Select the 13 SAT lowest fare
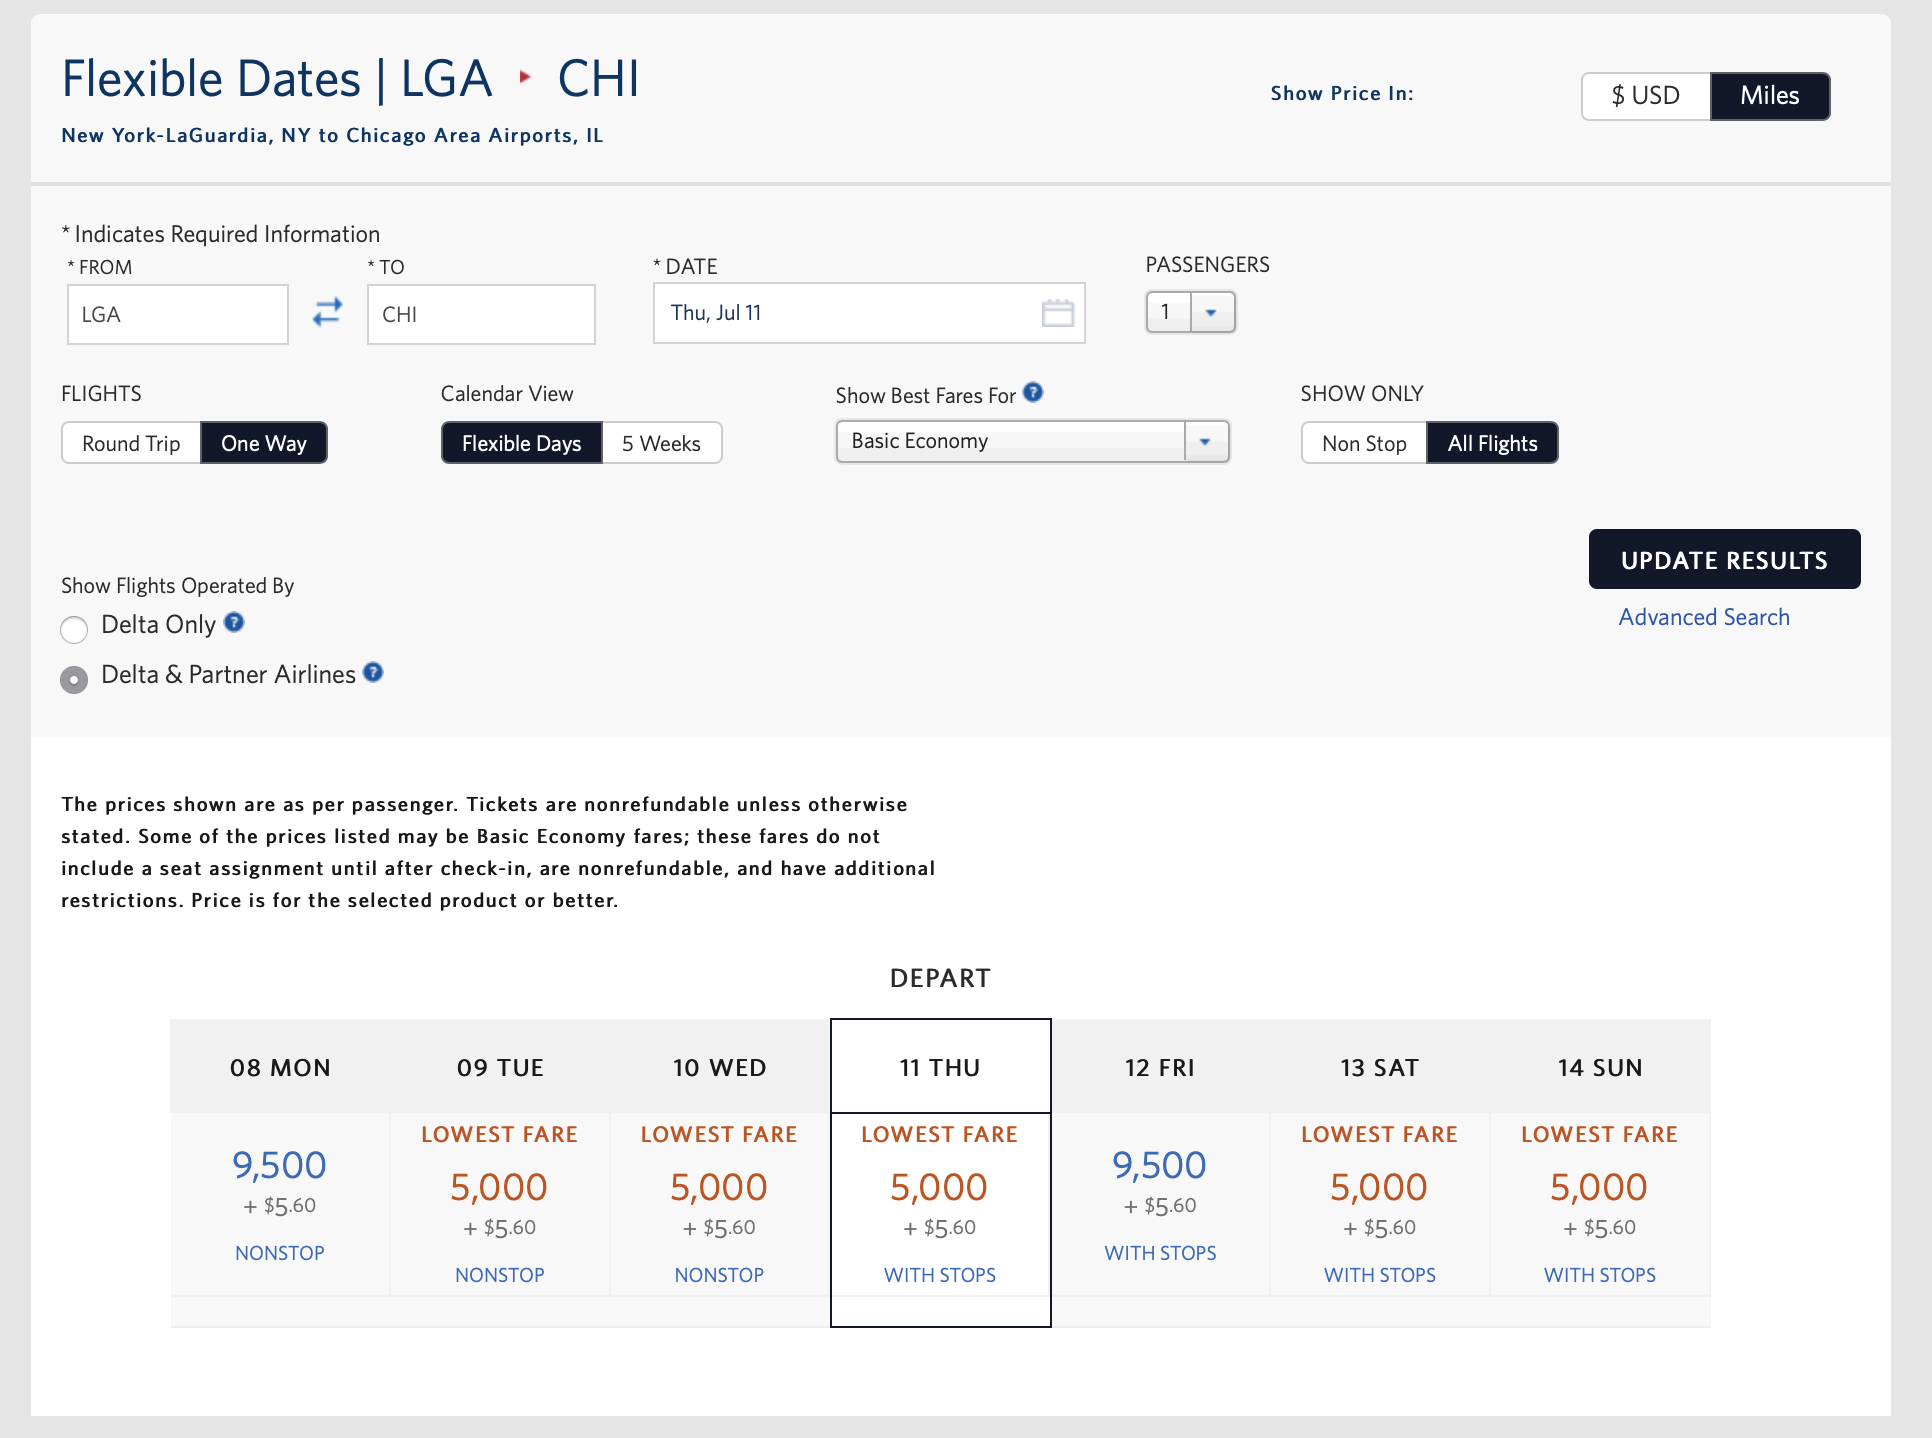 [x=1380, y=1204]
